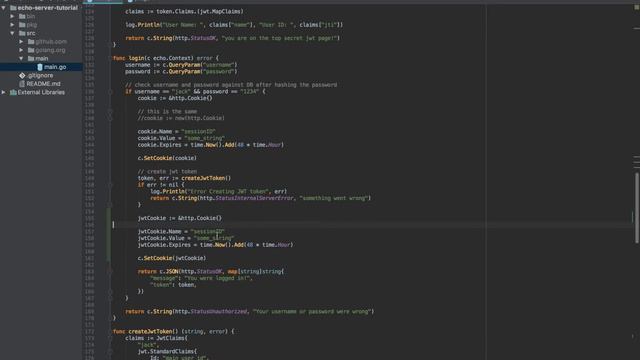
Task: Click the pkg folder icon
Action: point(22,24)
